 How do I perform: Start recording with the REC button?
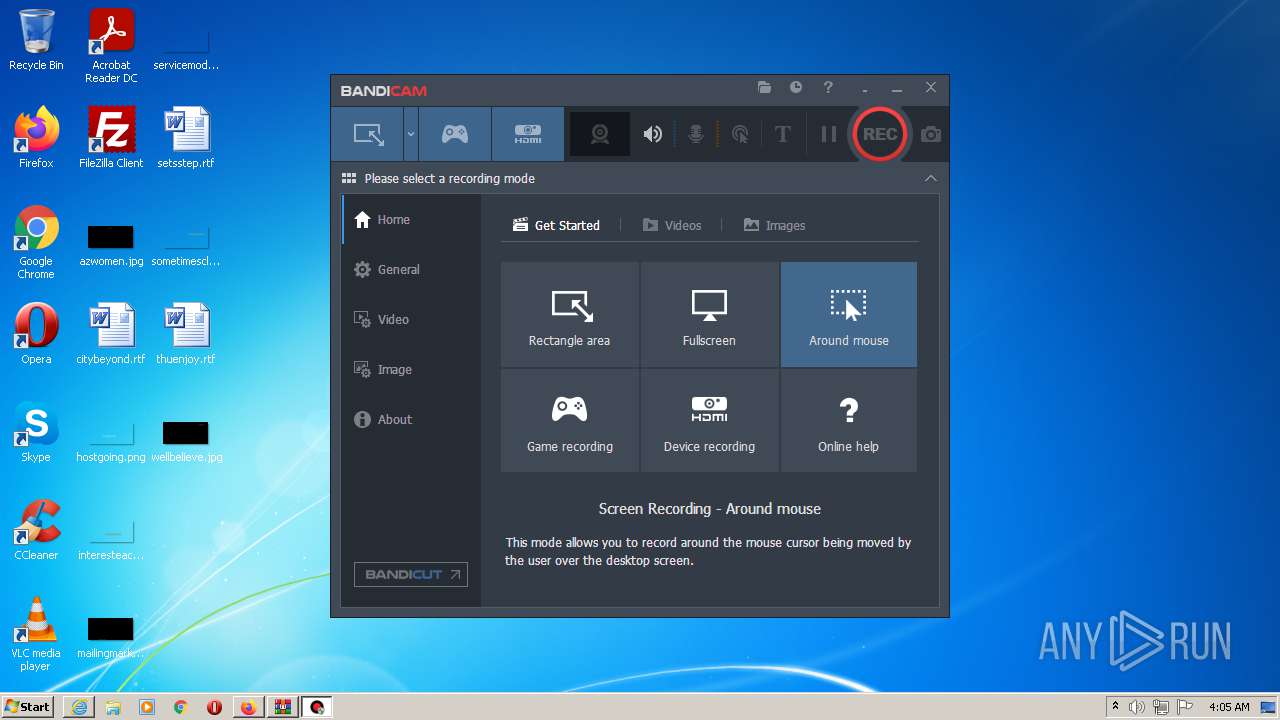tap(880, 134)
